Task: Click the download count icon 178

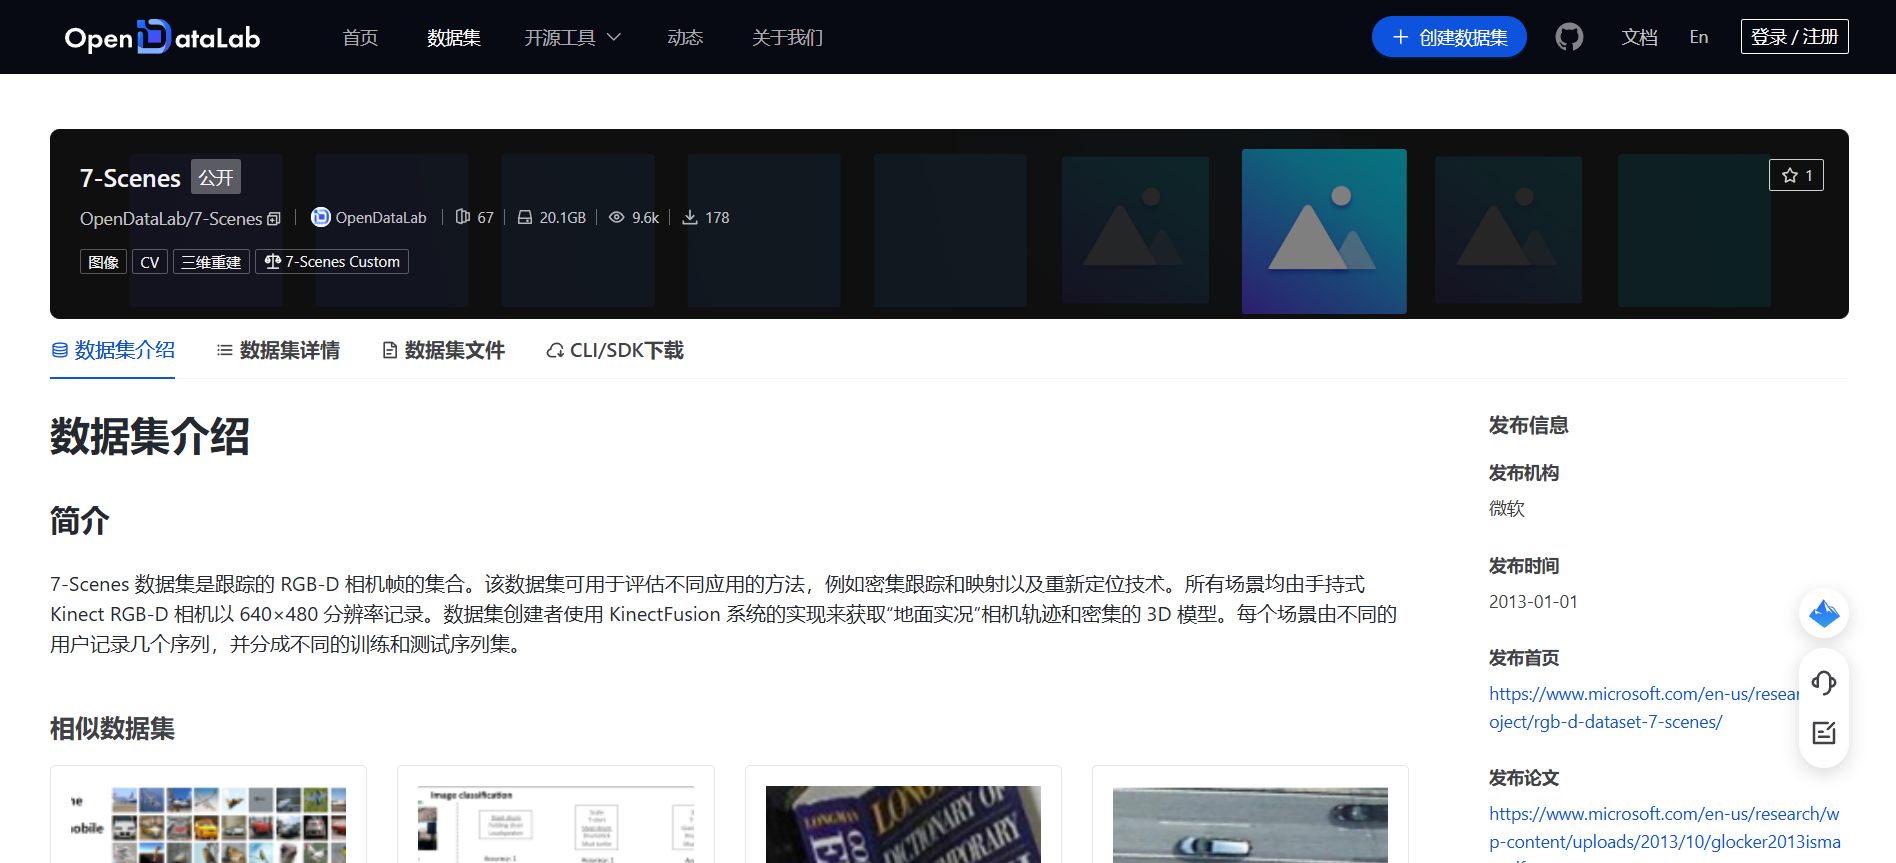Action: (690, 217)
